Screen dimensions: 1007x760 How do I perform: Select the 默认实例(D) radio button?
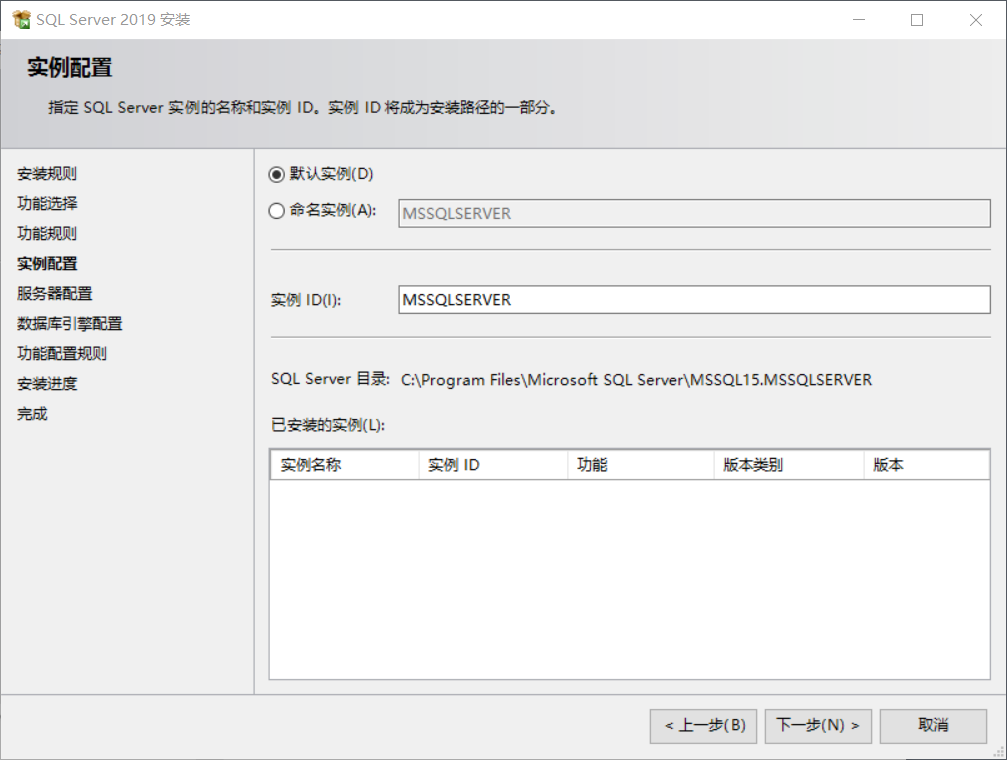(x=277, y=172)
